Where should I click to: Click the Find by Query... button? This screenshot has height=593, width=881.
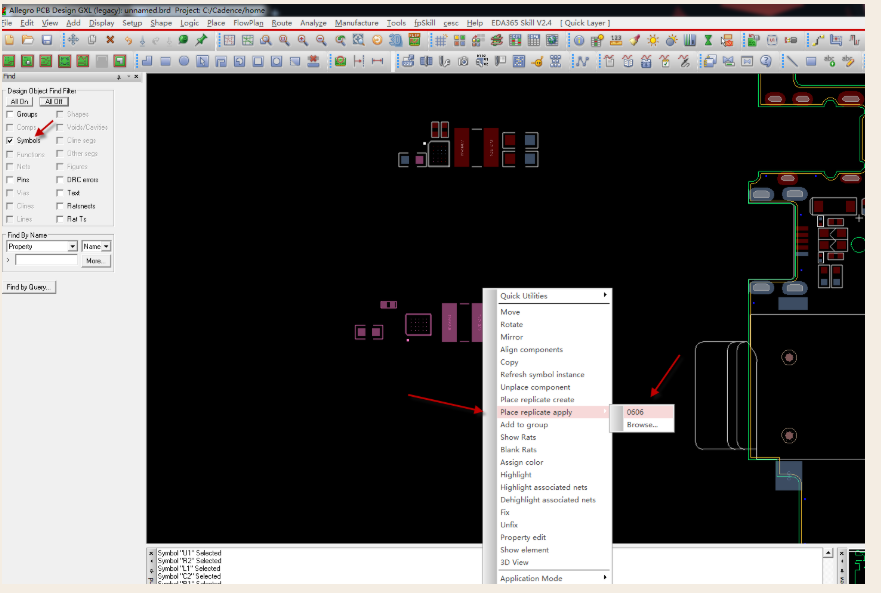pyautogui.click(x=29, y=287)
